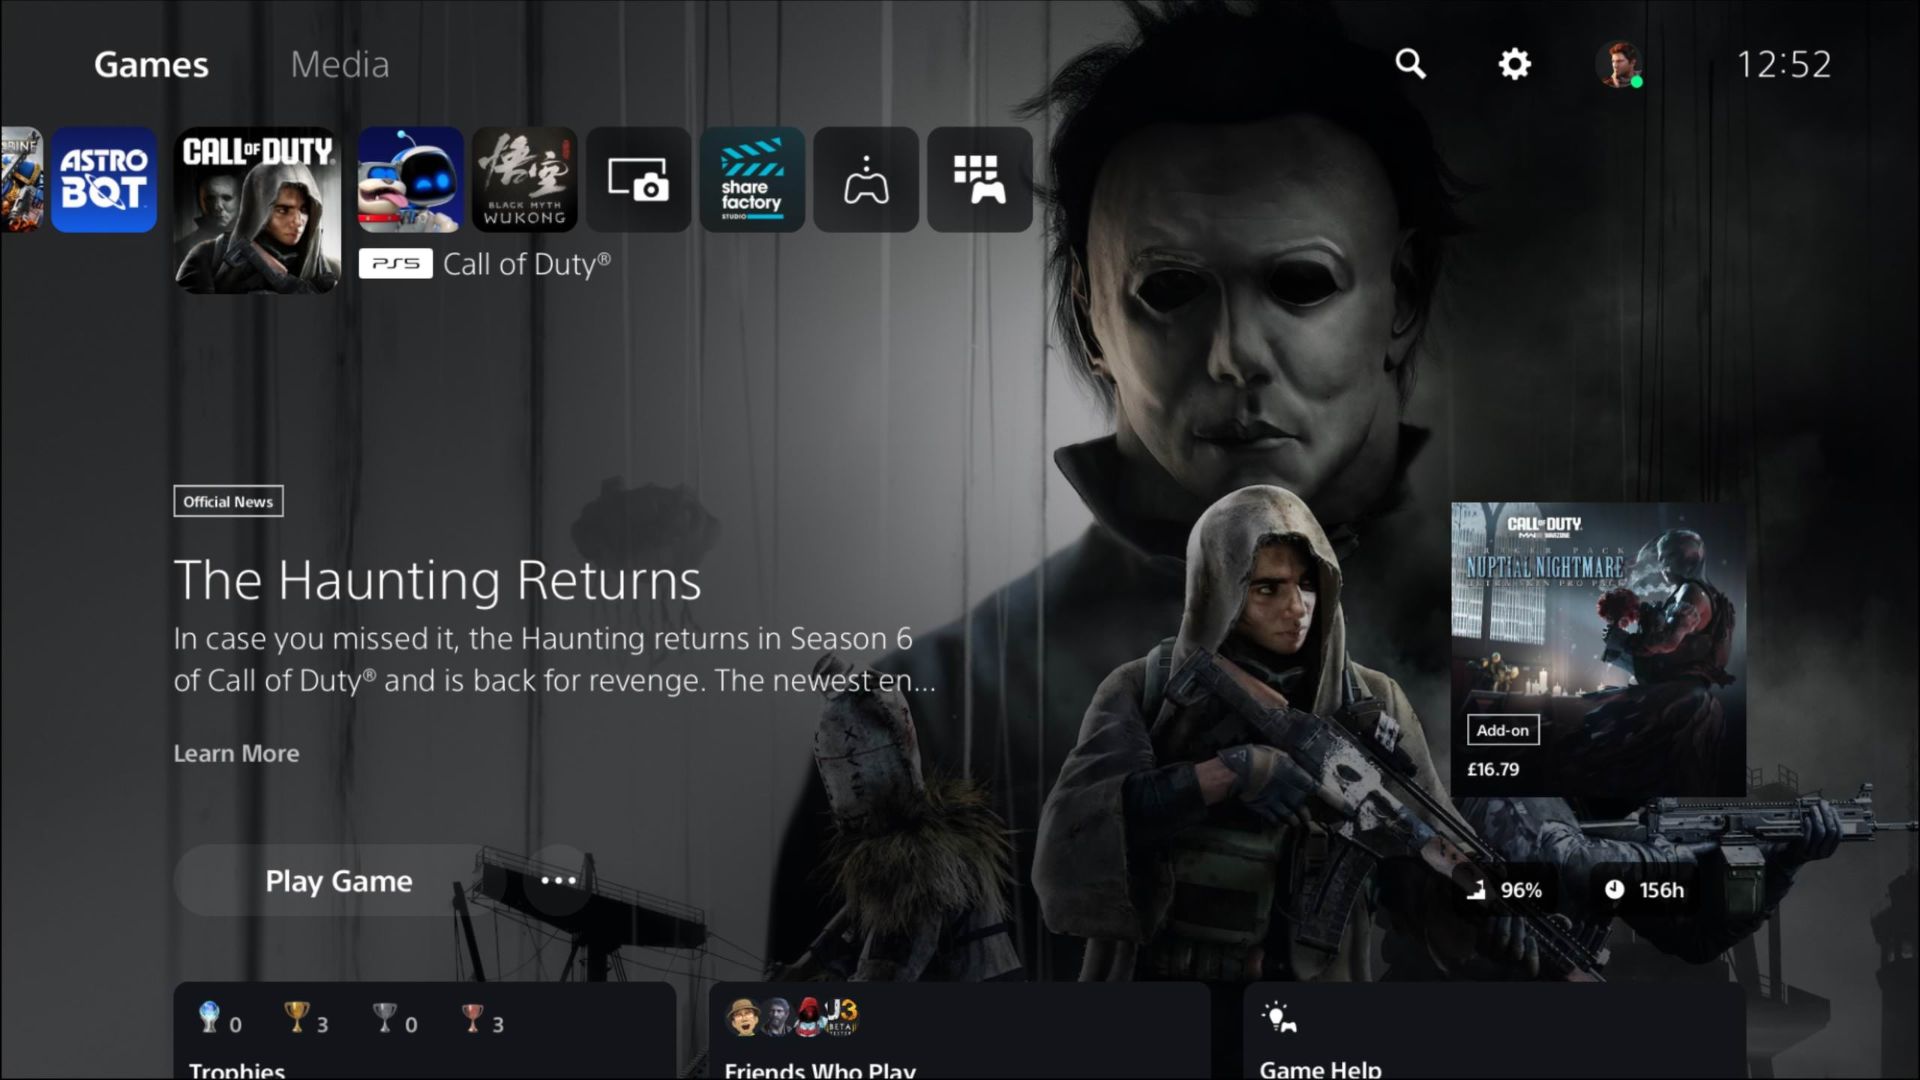Launch Share Factory Studio
1920x1080 pixels.
pyautogui.click(x=752, y=180)
